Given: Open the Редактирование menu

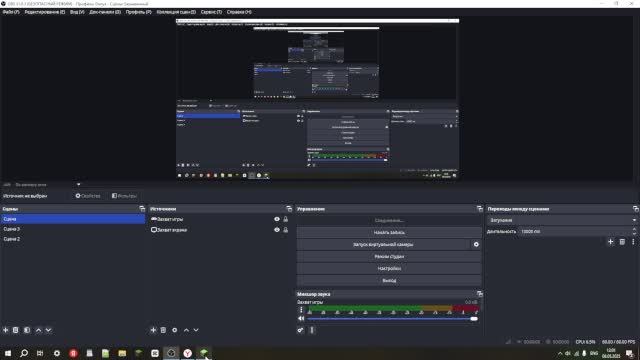Looking at the screenshot, I should pyautogui.click(x=44, y=12).
